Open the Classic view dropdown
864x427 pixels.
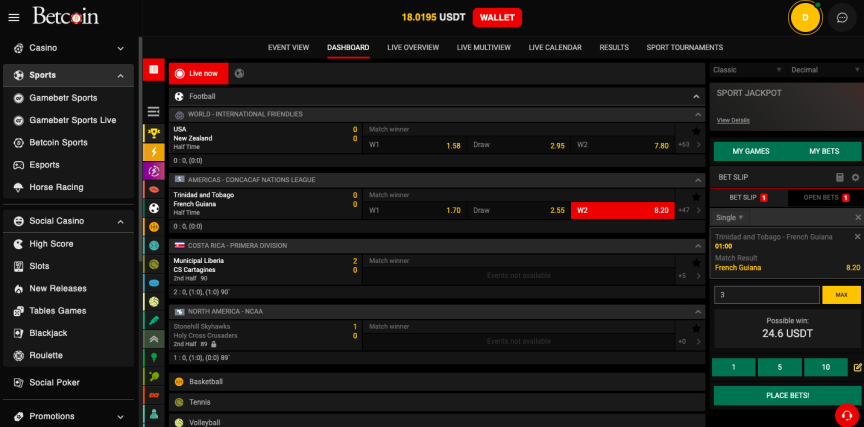click(747, 70)
